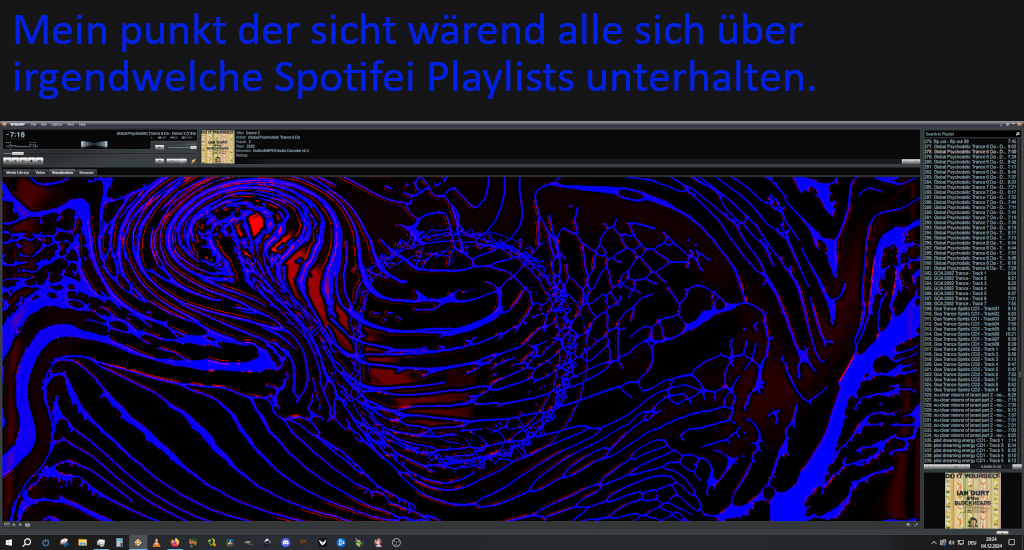Launch Firefox from the taskbar

(174, 542)
